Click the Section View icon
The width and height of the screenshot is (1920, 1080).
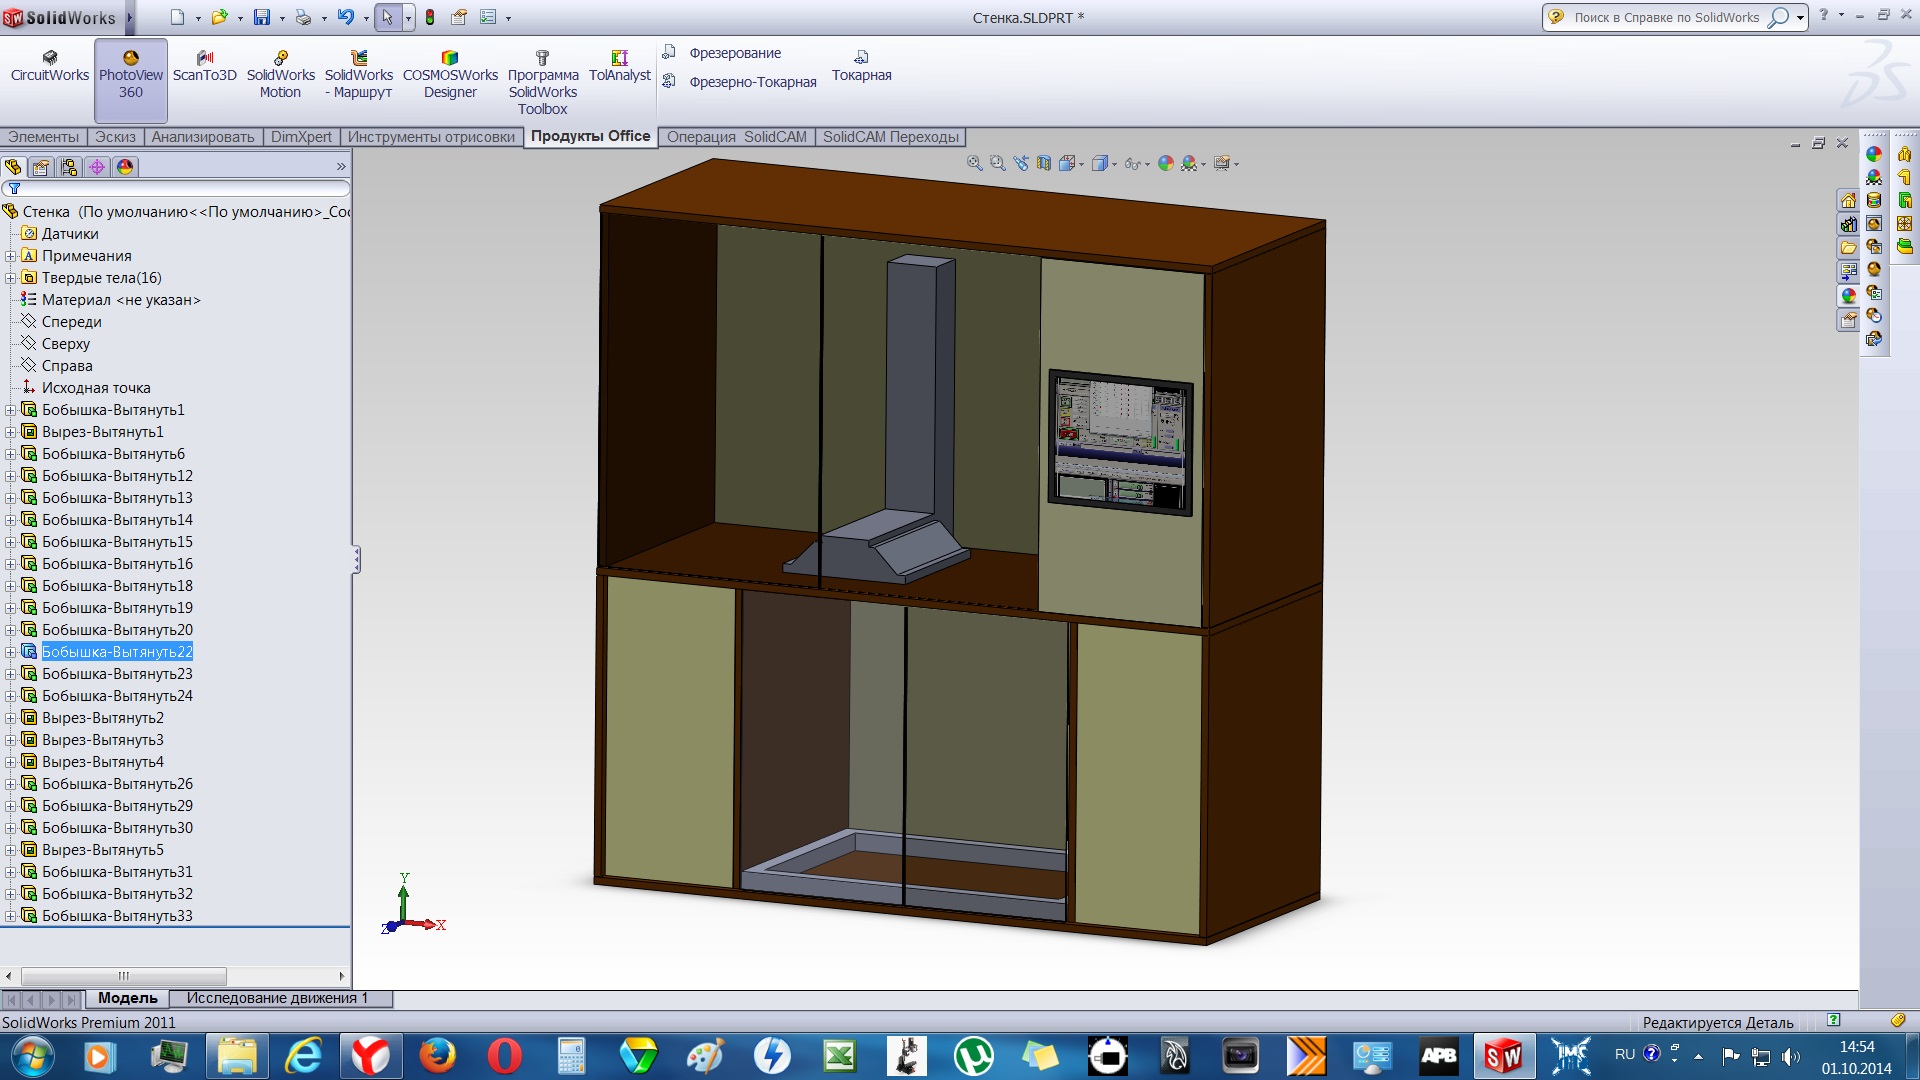click(x=1043, y=163)
